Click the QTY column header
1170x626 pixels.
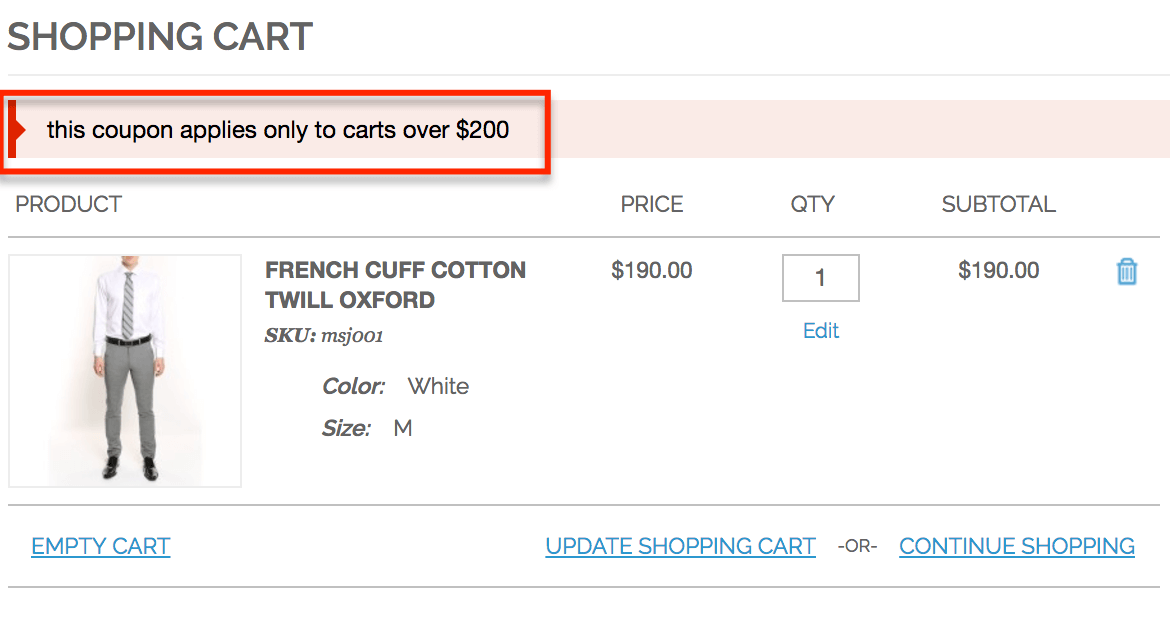click(x=812, y=204)
